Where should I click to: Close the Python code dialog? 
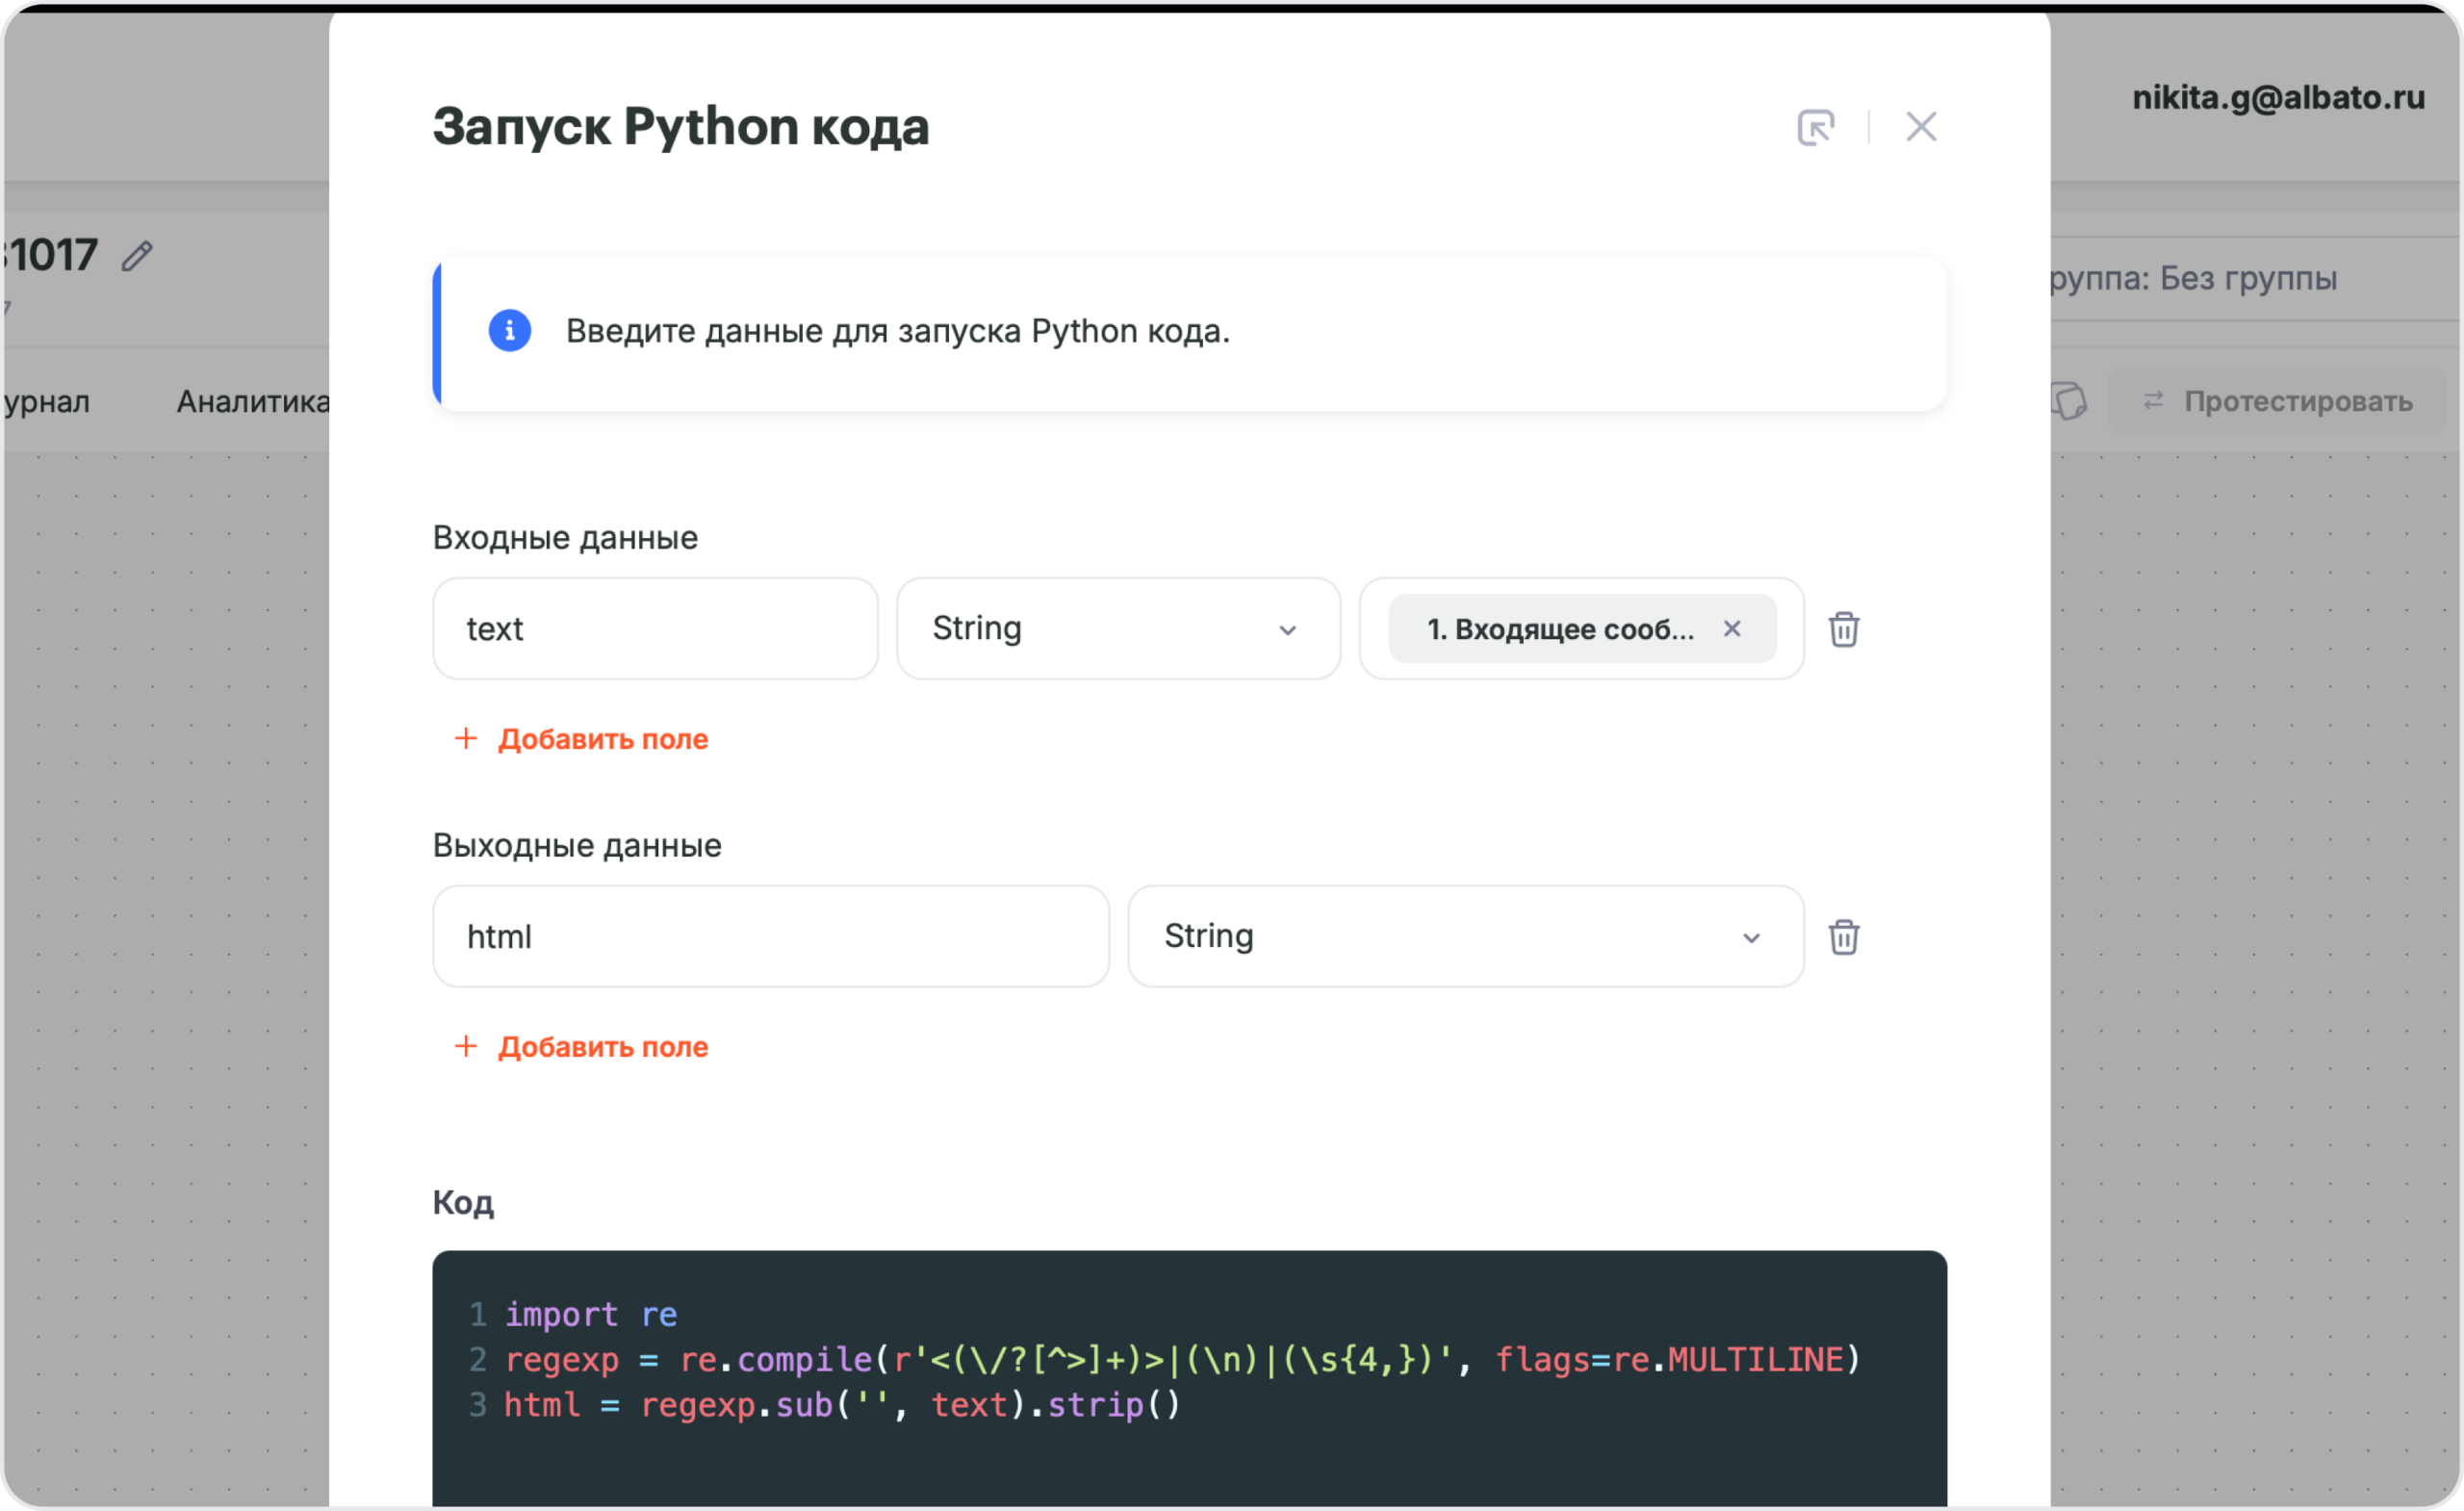point(1921,127)
